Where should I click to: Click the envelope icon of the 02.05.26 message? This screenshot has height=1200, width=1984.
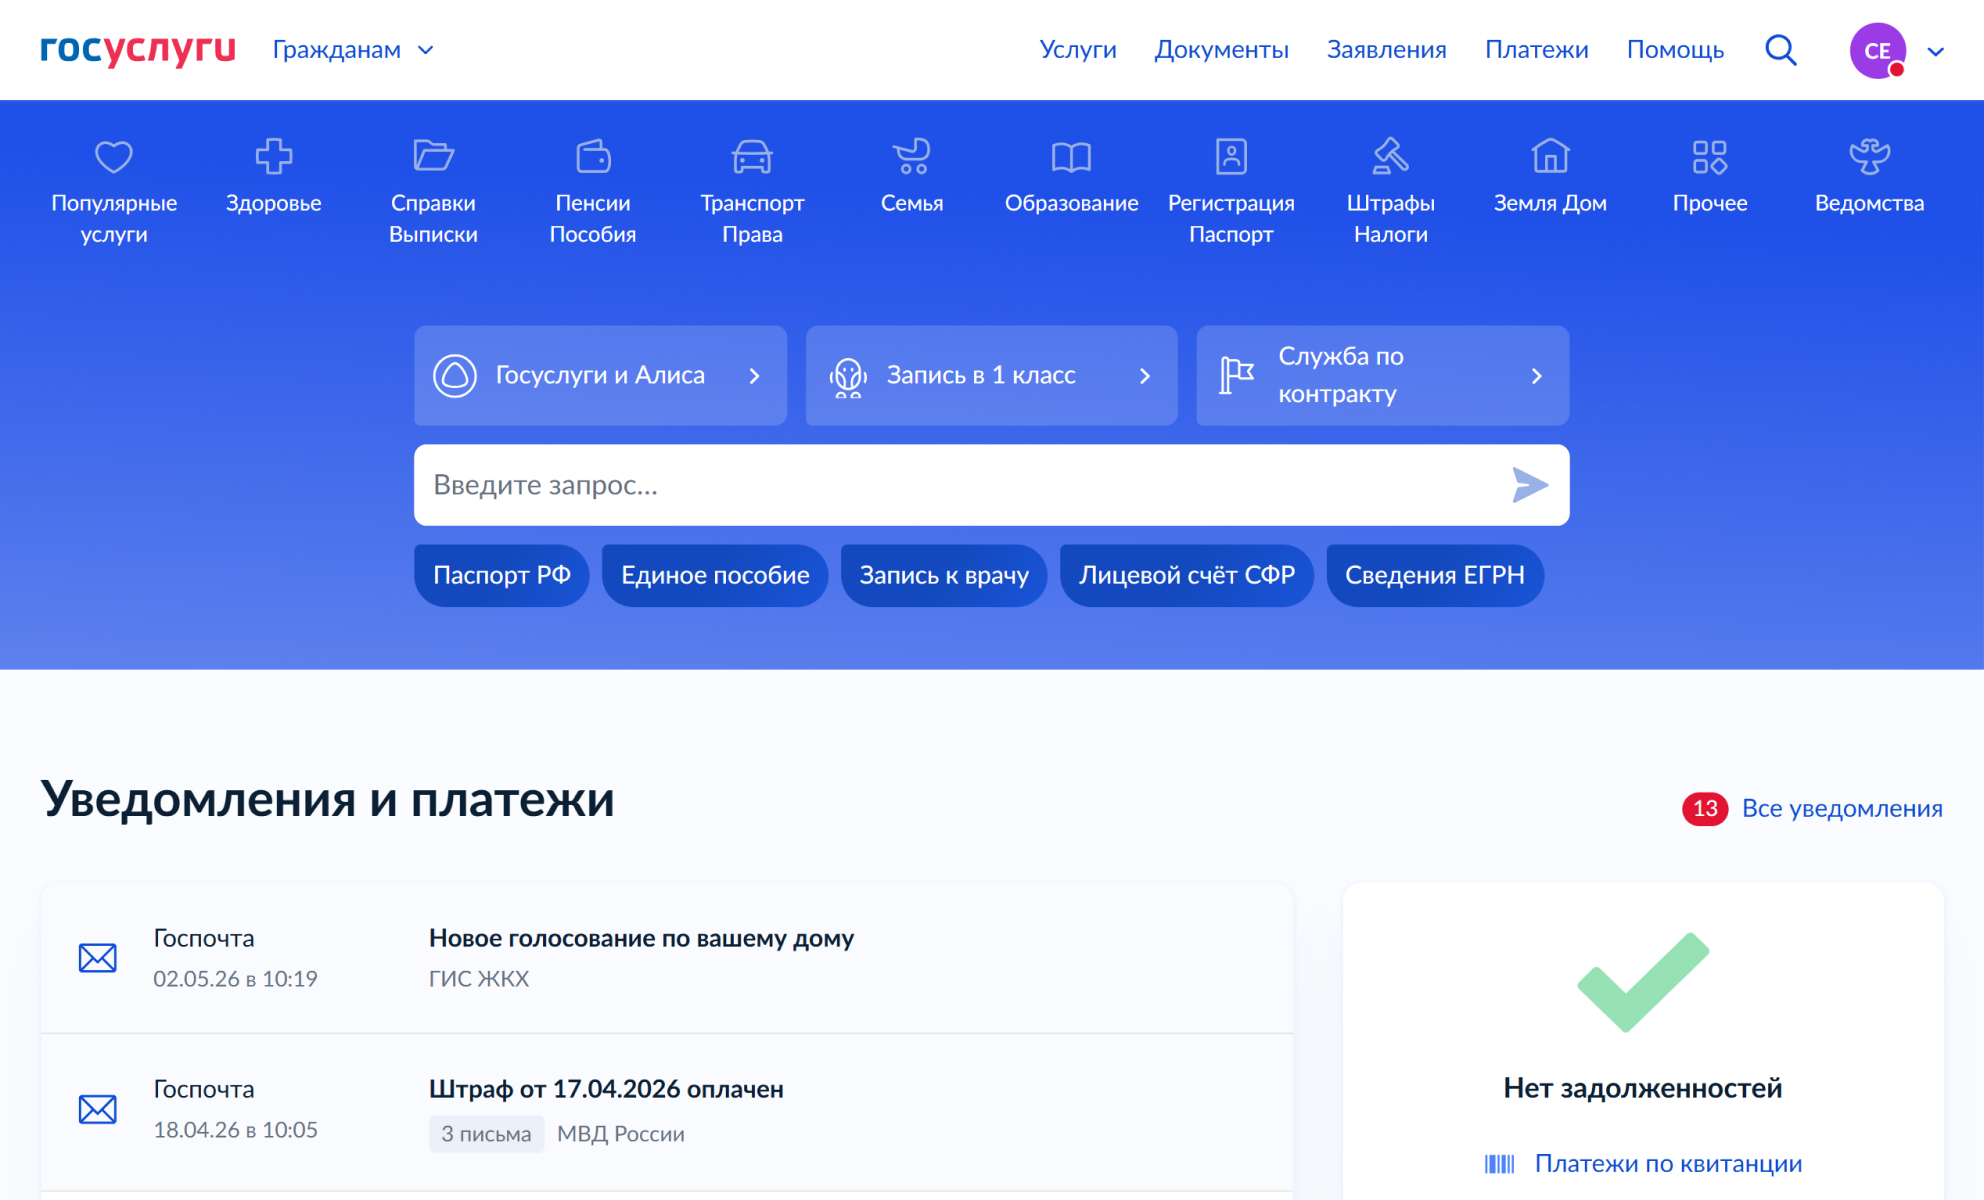click(97, 958)
